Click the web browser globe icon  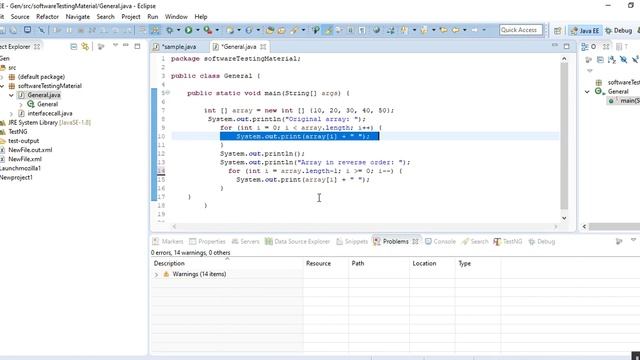[376, 30]
